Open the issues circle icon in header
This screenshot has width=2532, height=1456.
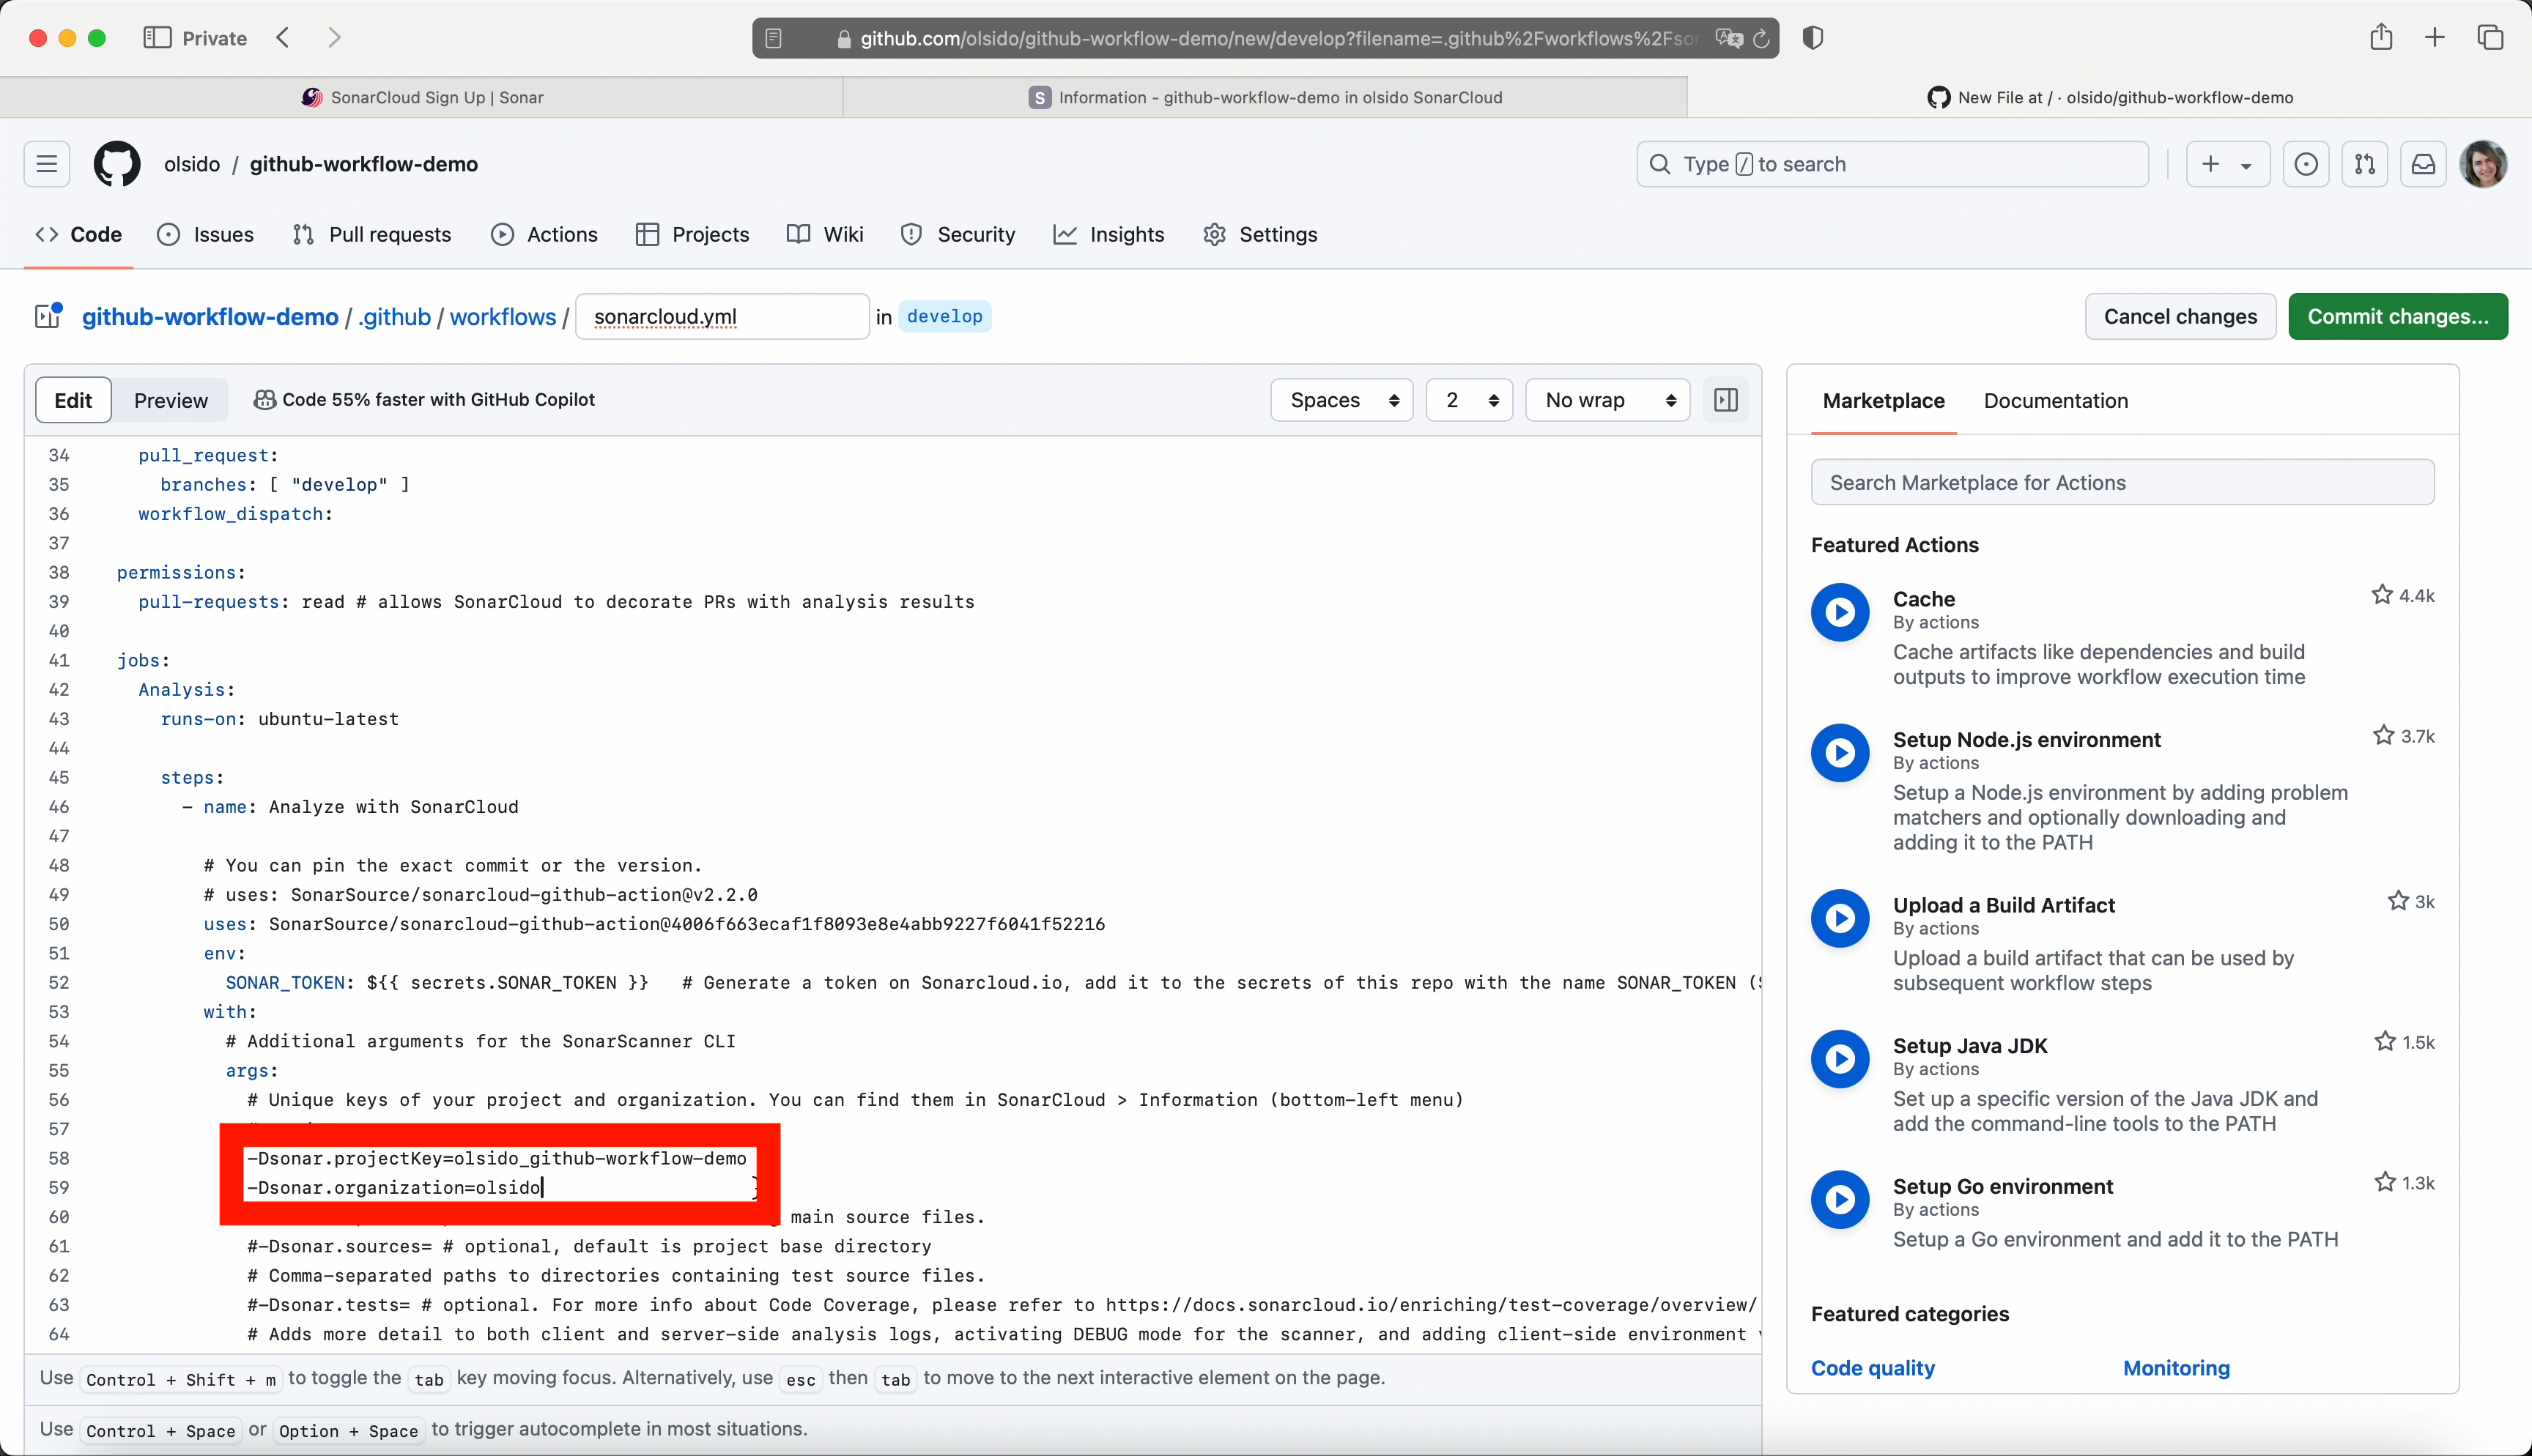pos(2305,164)
